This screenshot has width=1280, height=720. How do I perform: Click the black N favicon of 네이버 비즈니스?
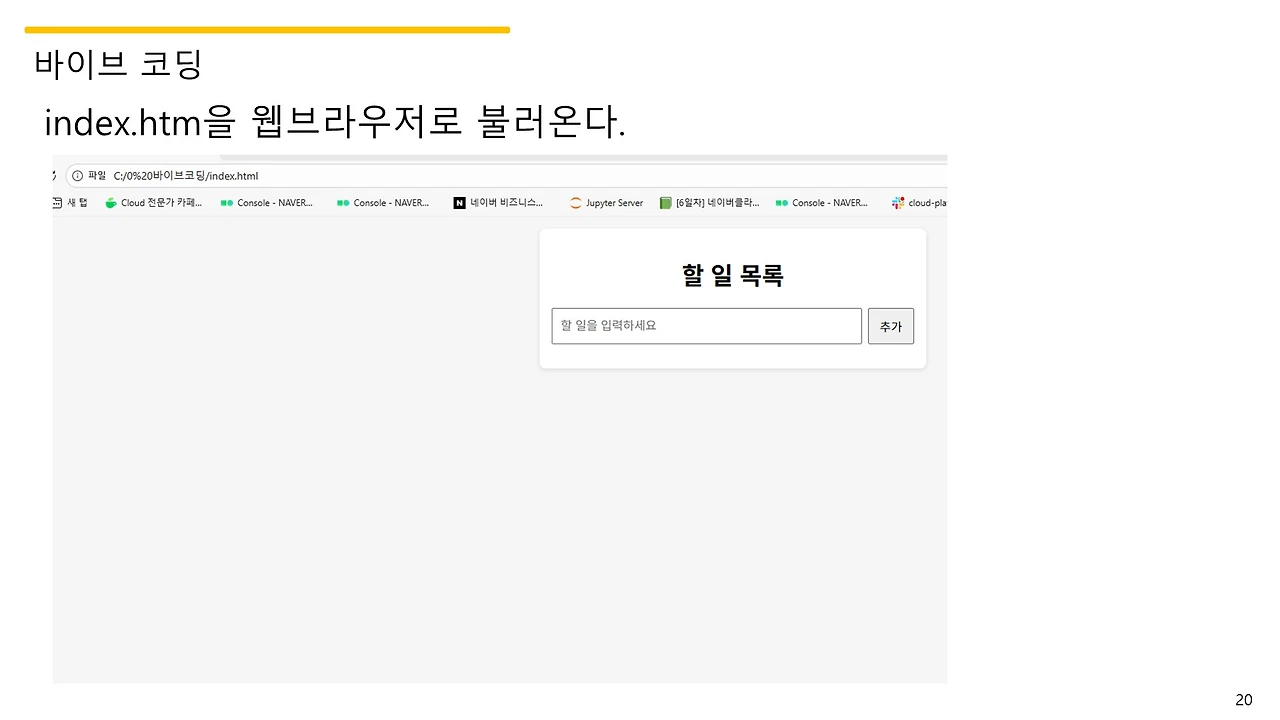click(459, 202)
